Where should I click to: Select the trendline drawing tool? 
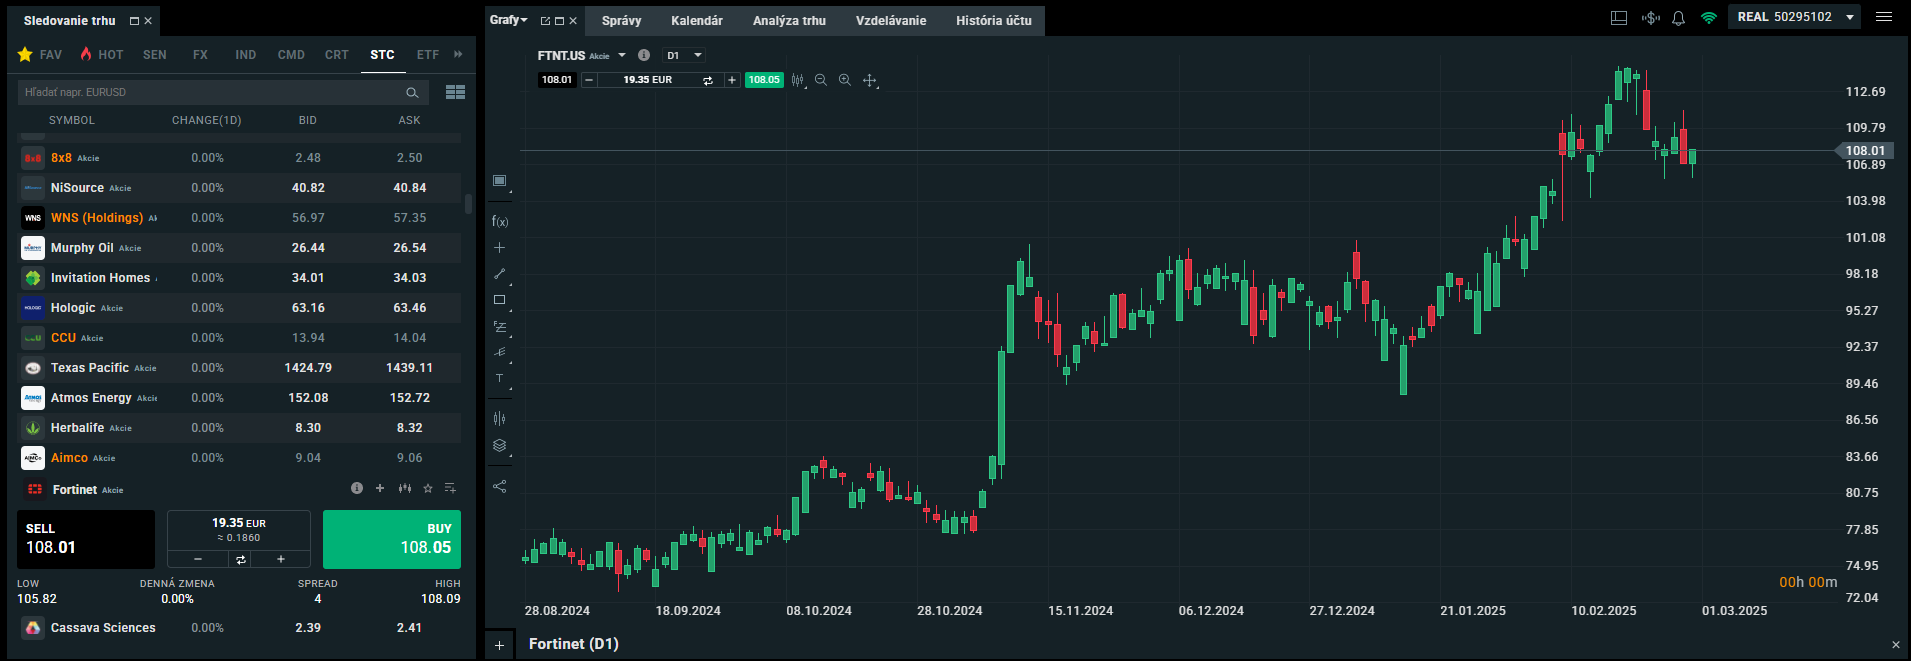pyautogui.click(x=500, y=274)
